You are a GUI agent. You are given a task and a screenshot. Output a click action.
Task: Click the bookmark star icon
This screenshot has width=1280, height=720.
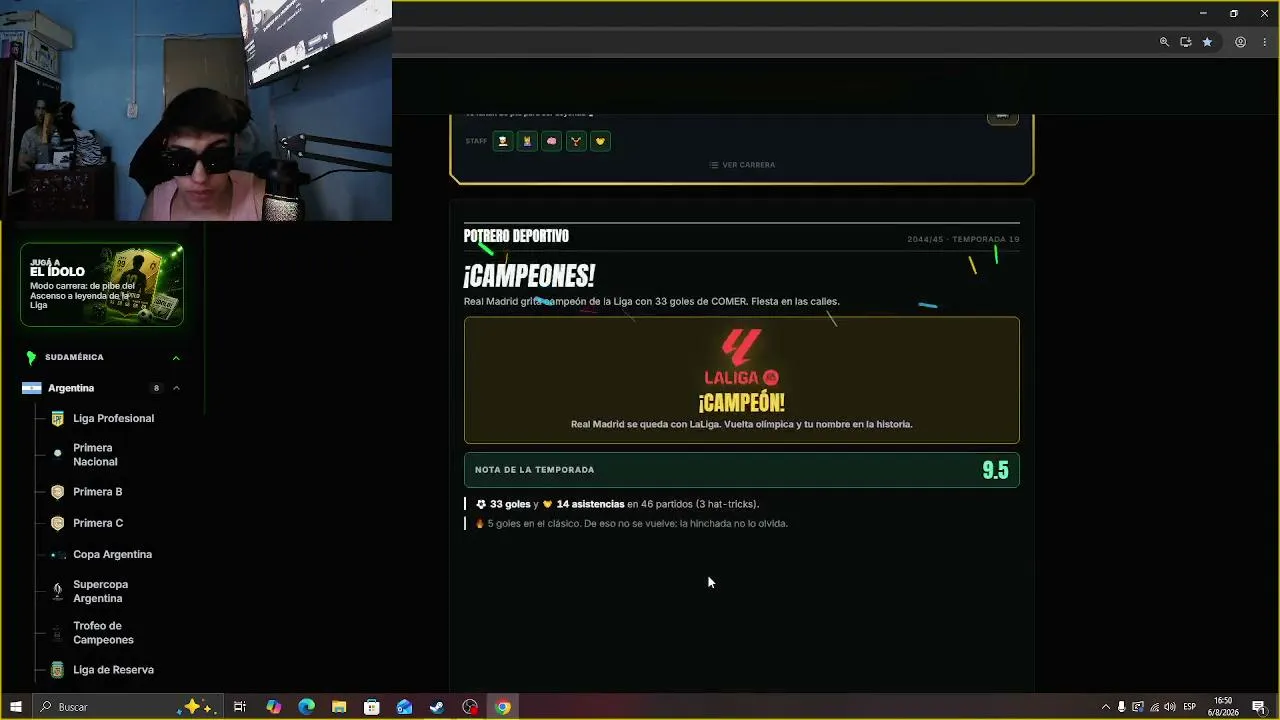(x=1207, y=42)
